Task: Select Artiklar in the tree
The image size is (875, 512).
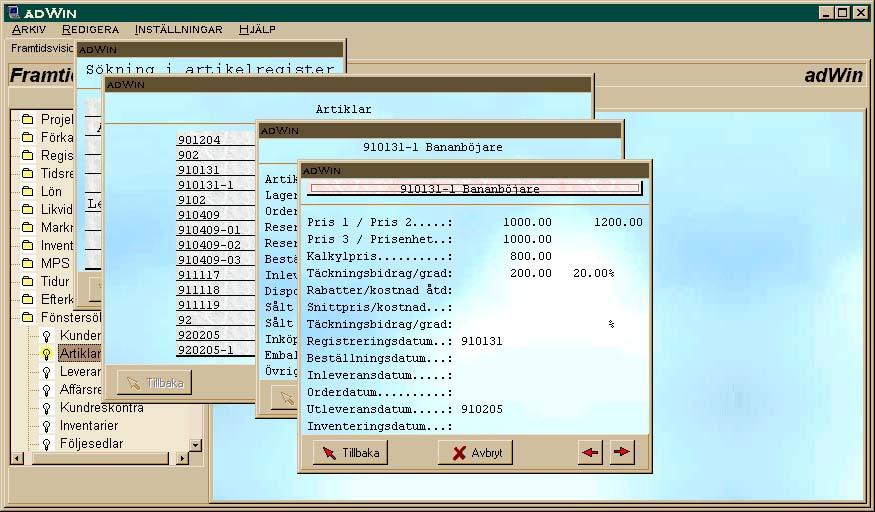Action: point(80,354)
